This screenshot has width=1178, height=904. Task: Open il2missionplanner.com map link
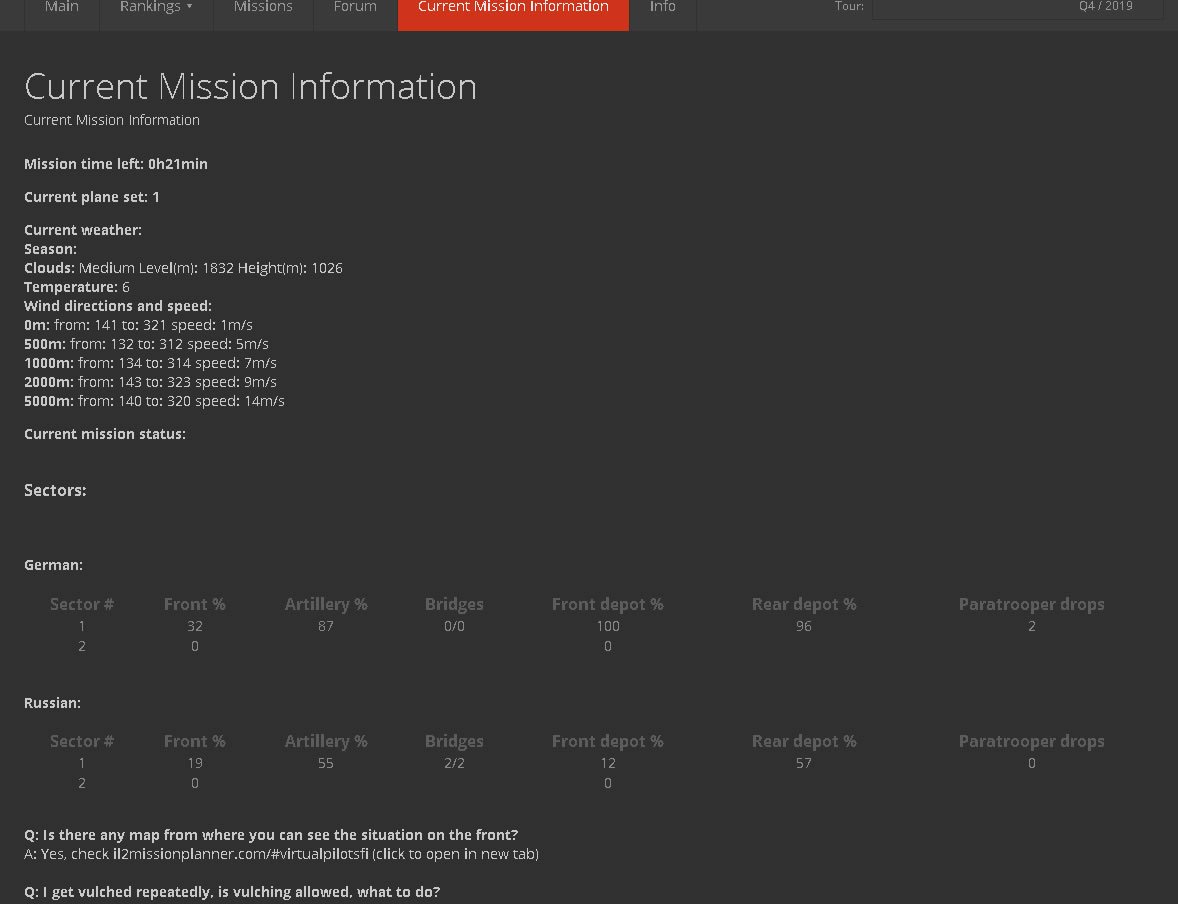click(240, 854)
